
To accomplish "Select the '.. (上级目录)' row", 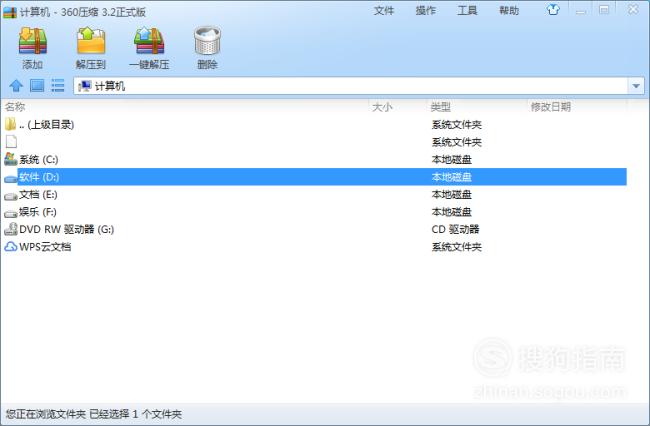I will tap(315, 124).
